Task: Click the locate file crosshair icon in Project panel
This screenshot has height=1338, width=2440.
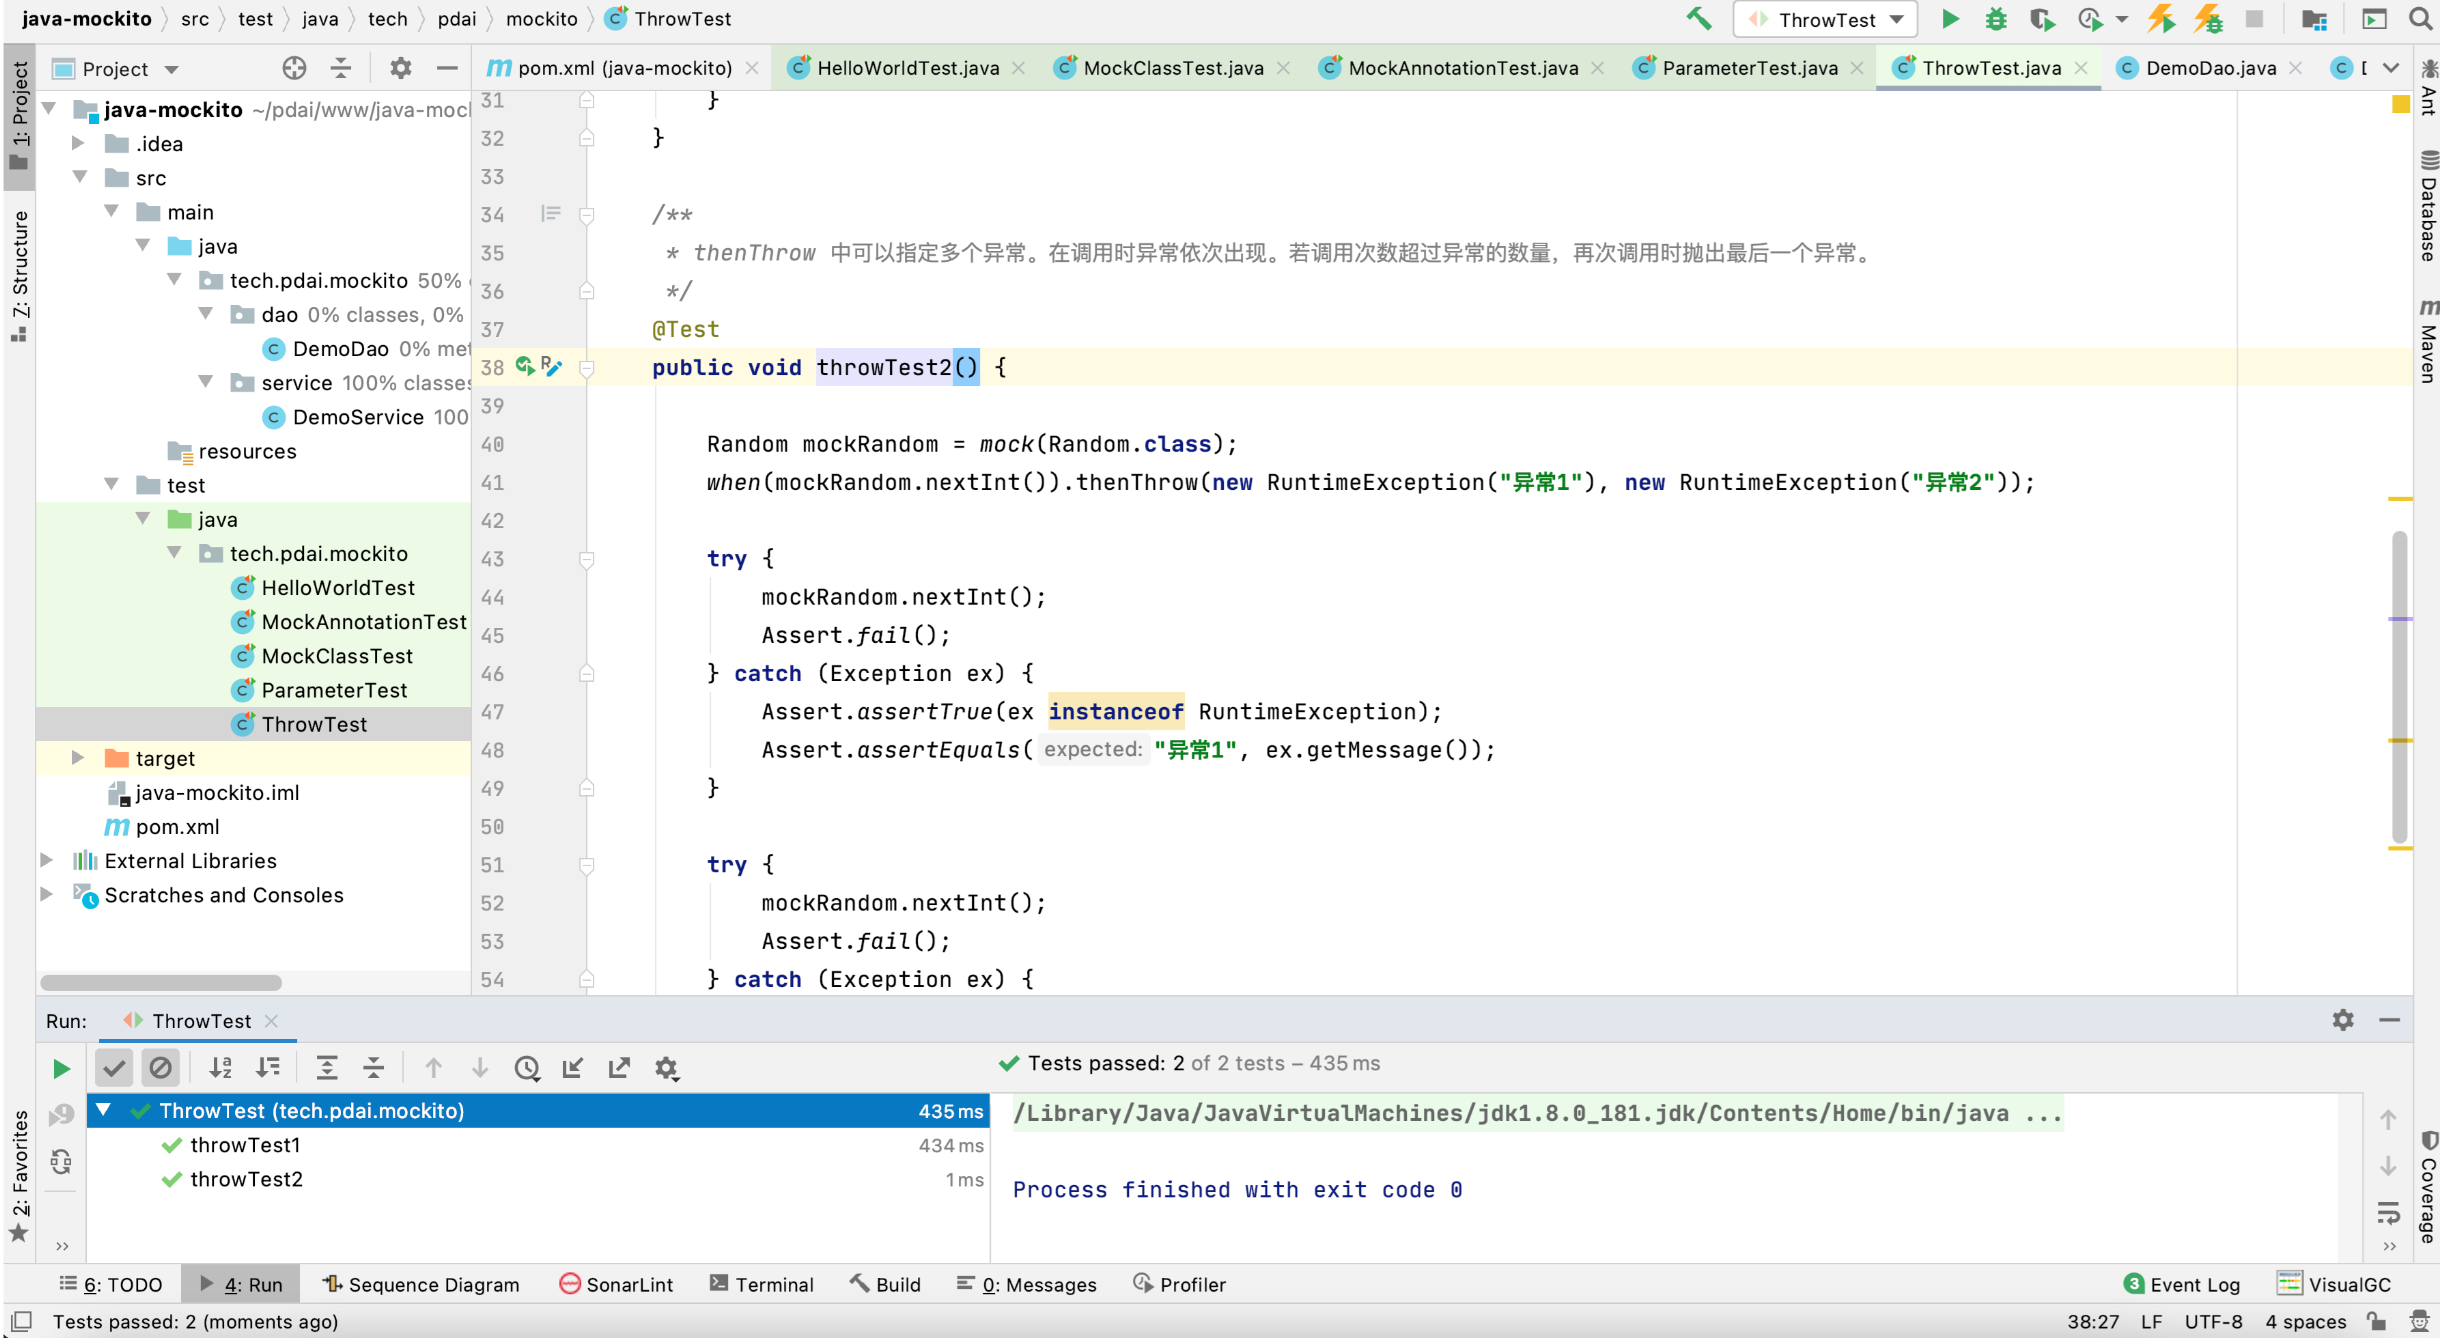Action: (x=294, y=68)
